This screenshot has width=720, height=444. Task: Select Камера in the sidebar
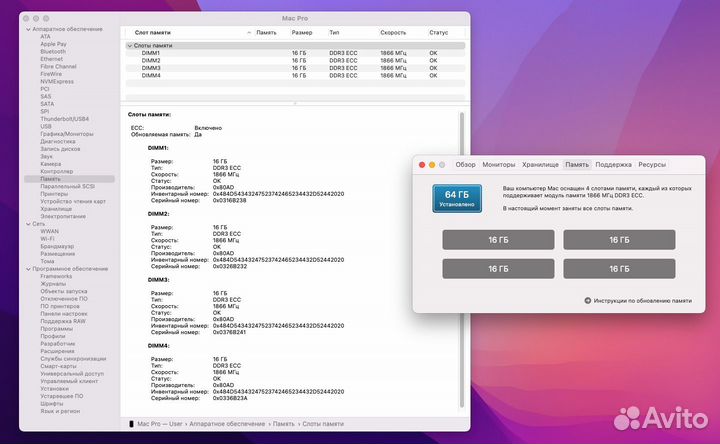point(51,164)
